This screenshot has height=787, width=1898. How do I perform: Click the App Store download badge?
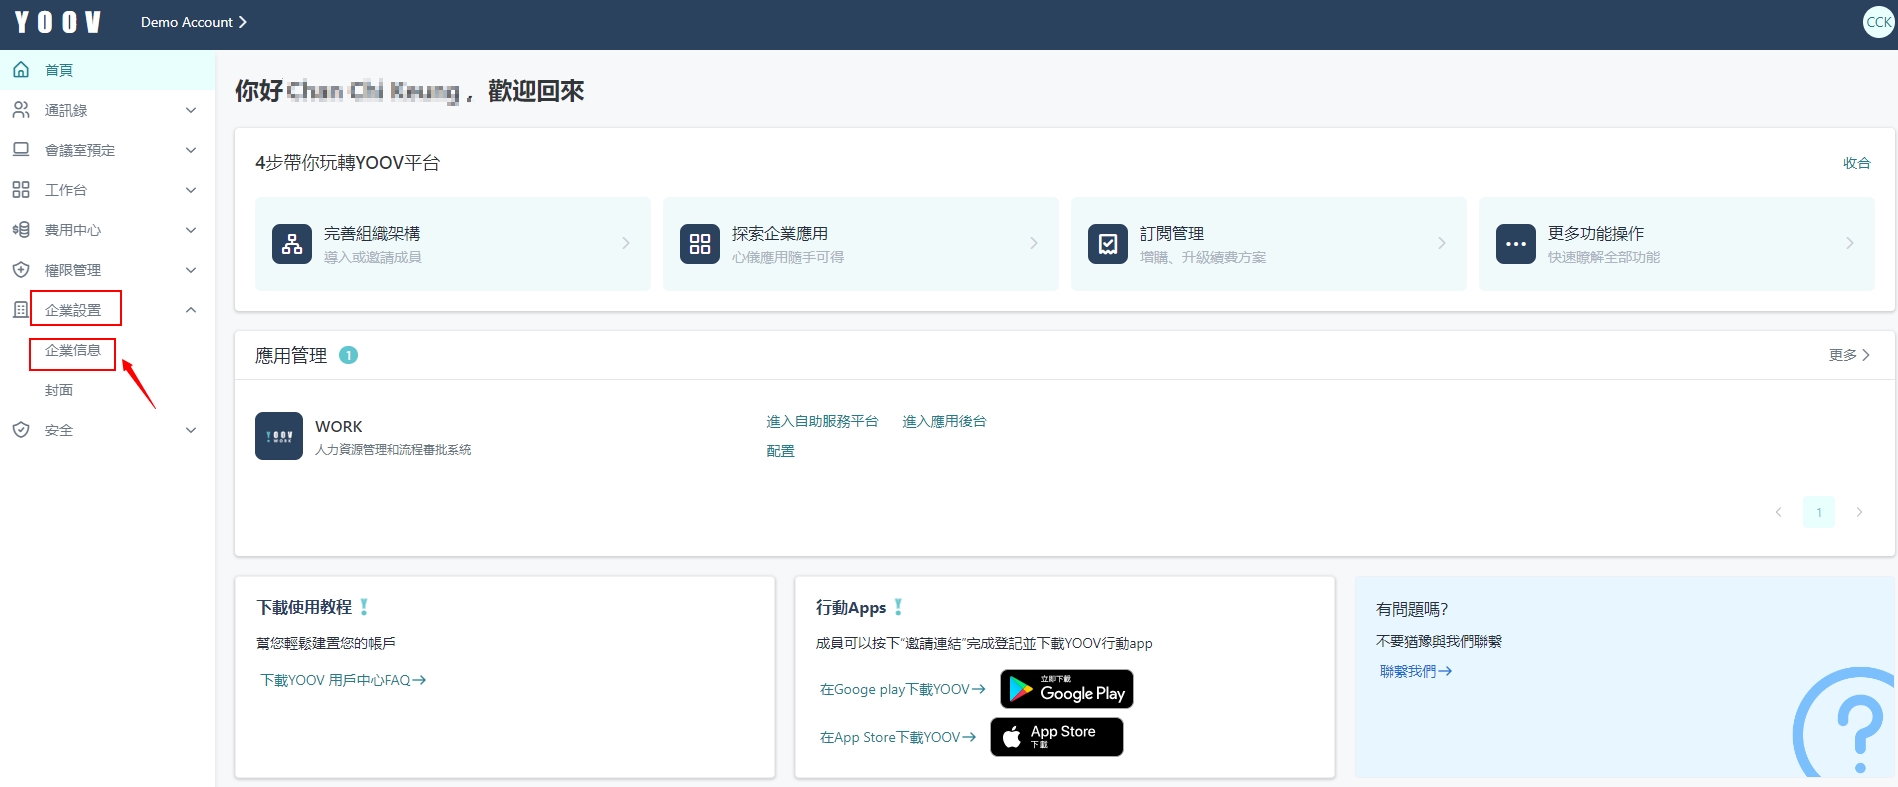tap(1056, 737)
